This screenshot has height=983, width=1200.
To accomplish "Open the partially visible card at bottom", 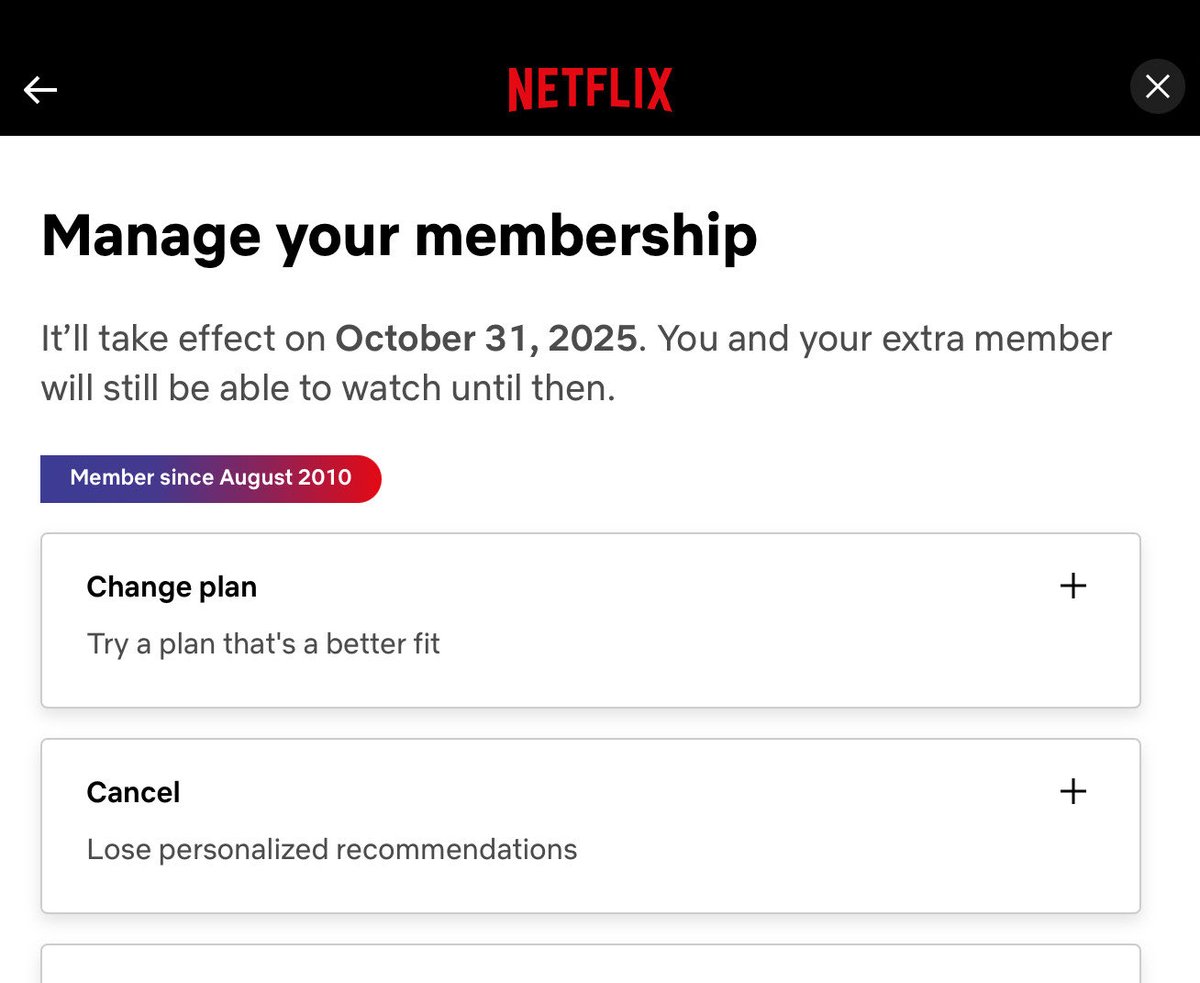I will tap(590, 964).
